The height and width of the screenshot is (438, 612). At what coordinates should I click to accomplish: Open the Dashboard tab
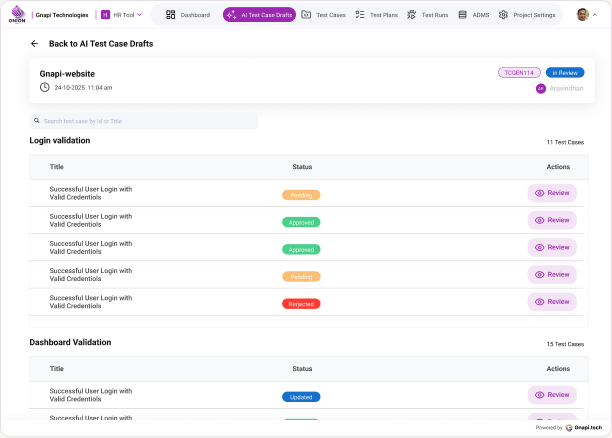click(188, 15)
